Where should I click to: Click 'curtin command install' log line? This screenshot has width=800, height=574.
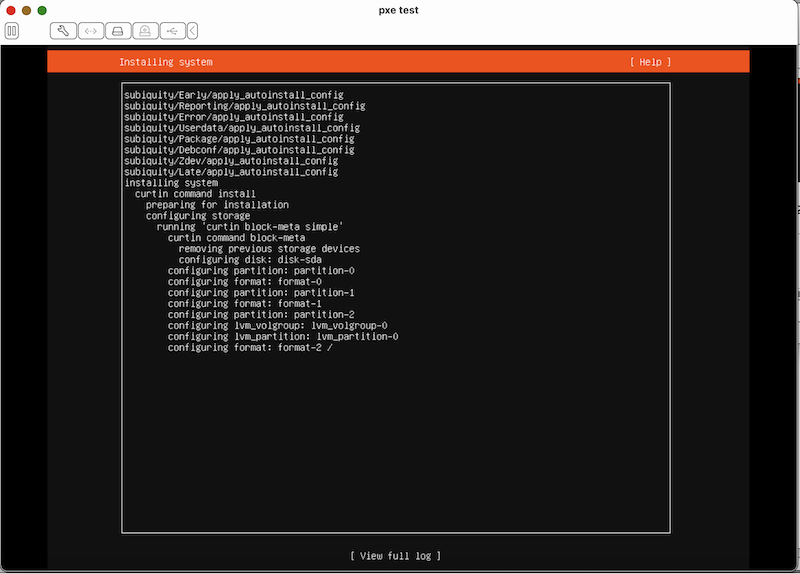point(195,194)
